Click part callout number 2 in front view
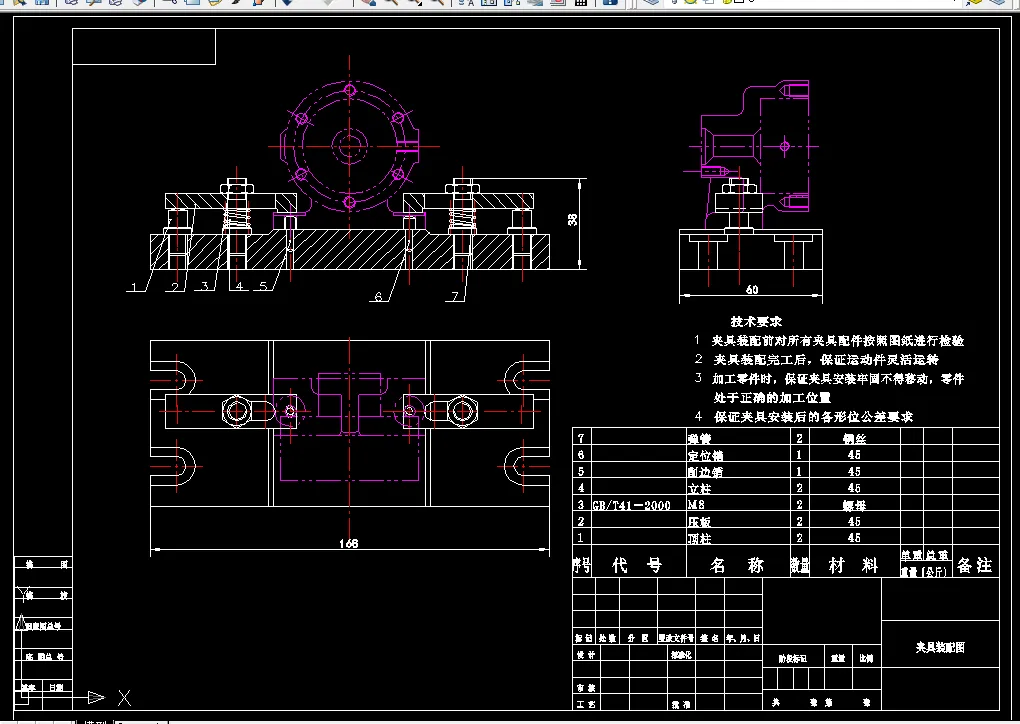Image resolution: width=1020 pixels, height=724 pixels. point(175,286)
